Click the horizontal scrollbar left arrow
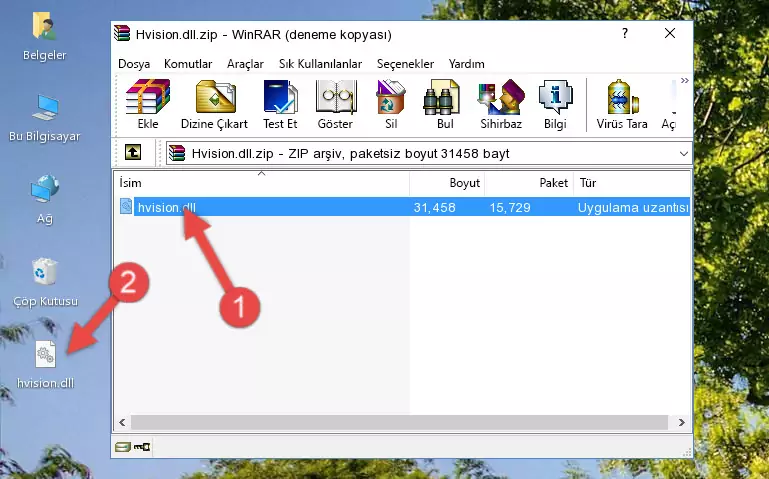The width and height of the screenshot is (769, 479). pyautogui.click(x=123, y=423)
